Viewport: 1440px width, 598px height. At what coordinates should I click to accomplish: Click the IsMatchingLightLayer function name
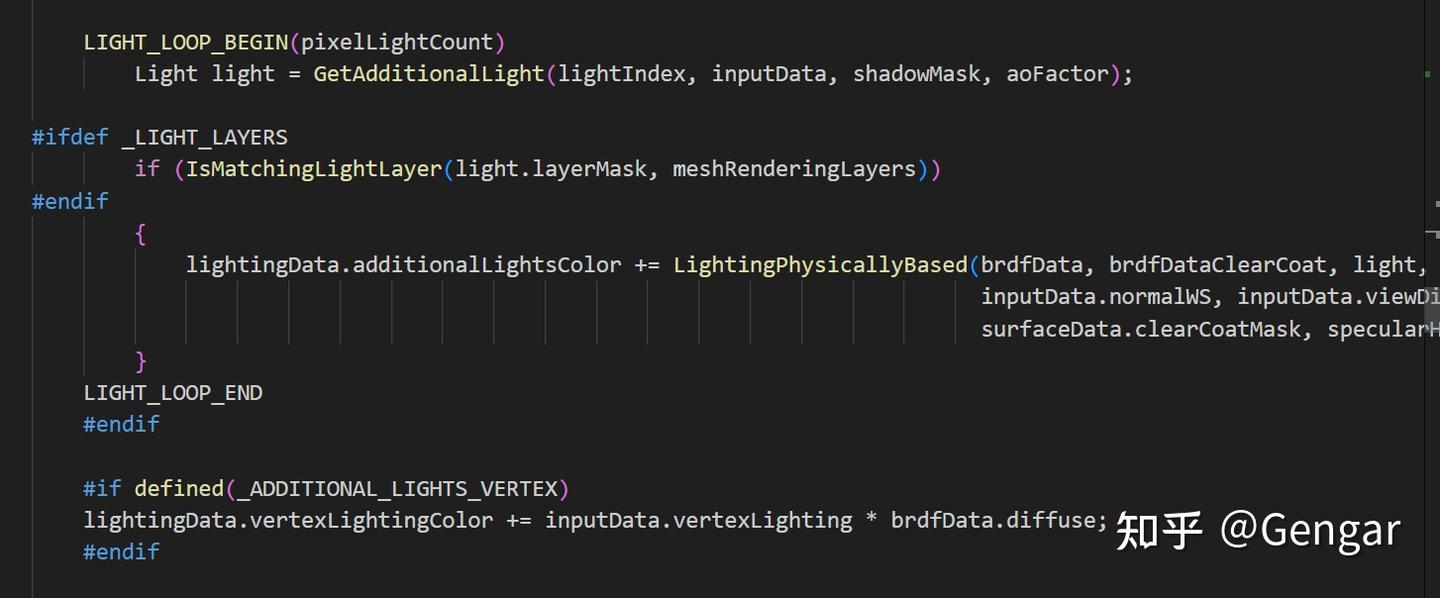click(314, 169)
